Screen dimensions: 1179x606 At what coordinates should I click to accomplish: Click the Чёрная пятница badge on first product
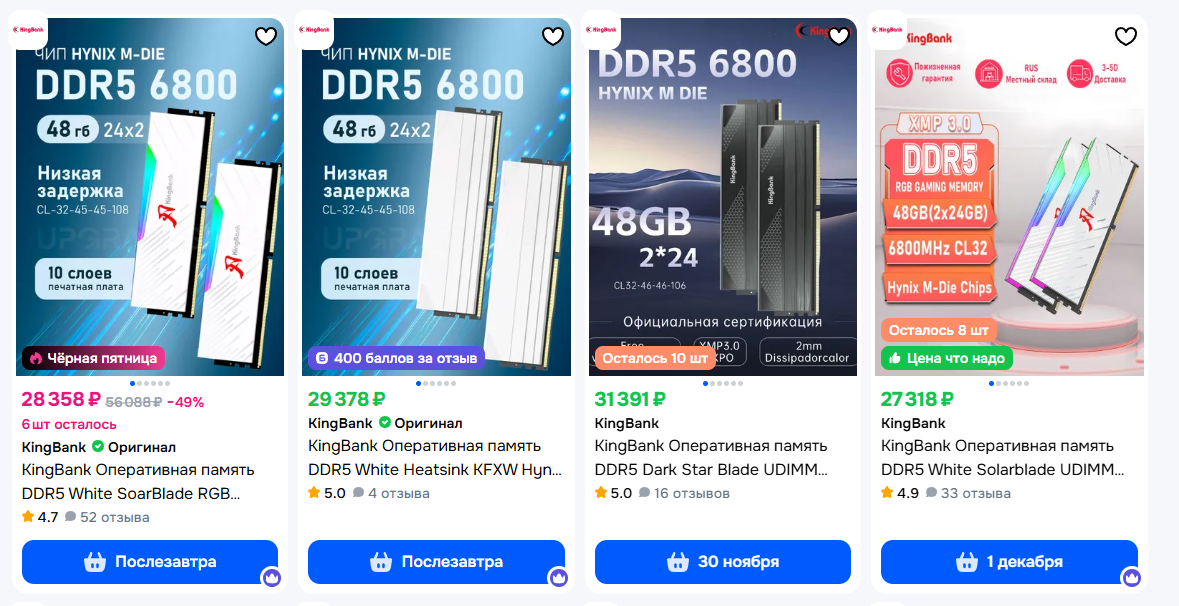pos(93,358)
